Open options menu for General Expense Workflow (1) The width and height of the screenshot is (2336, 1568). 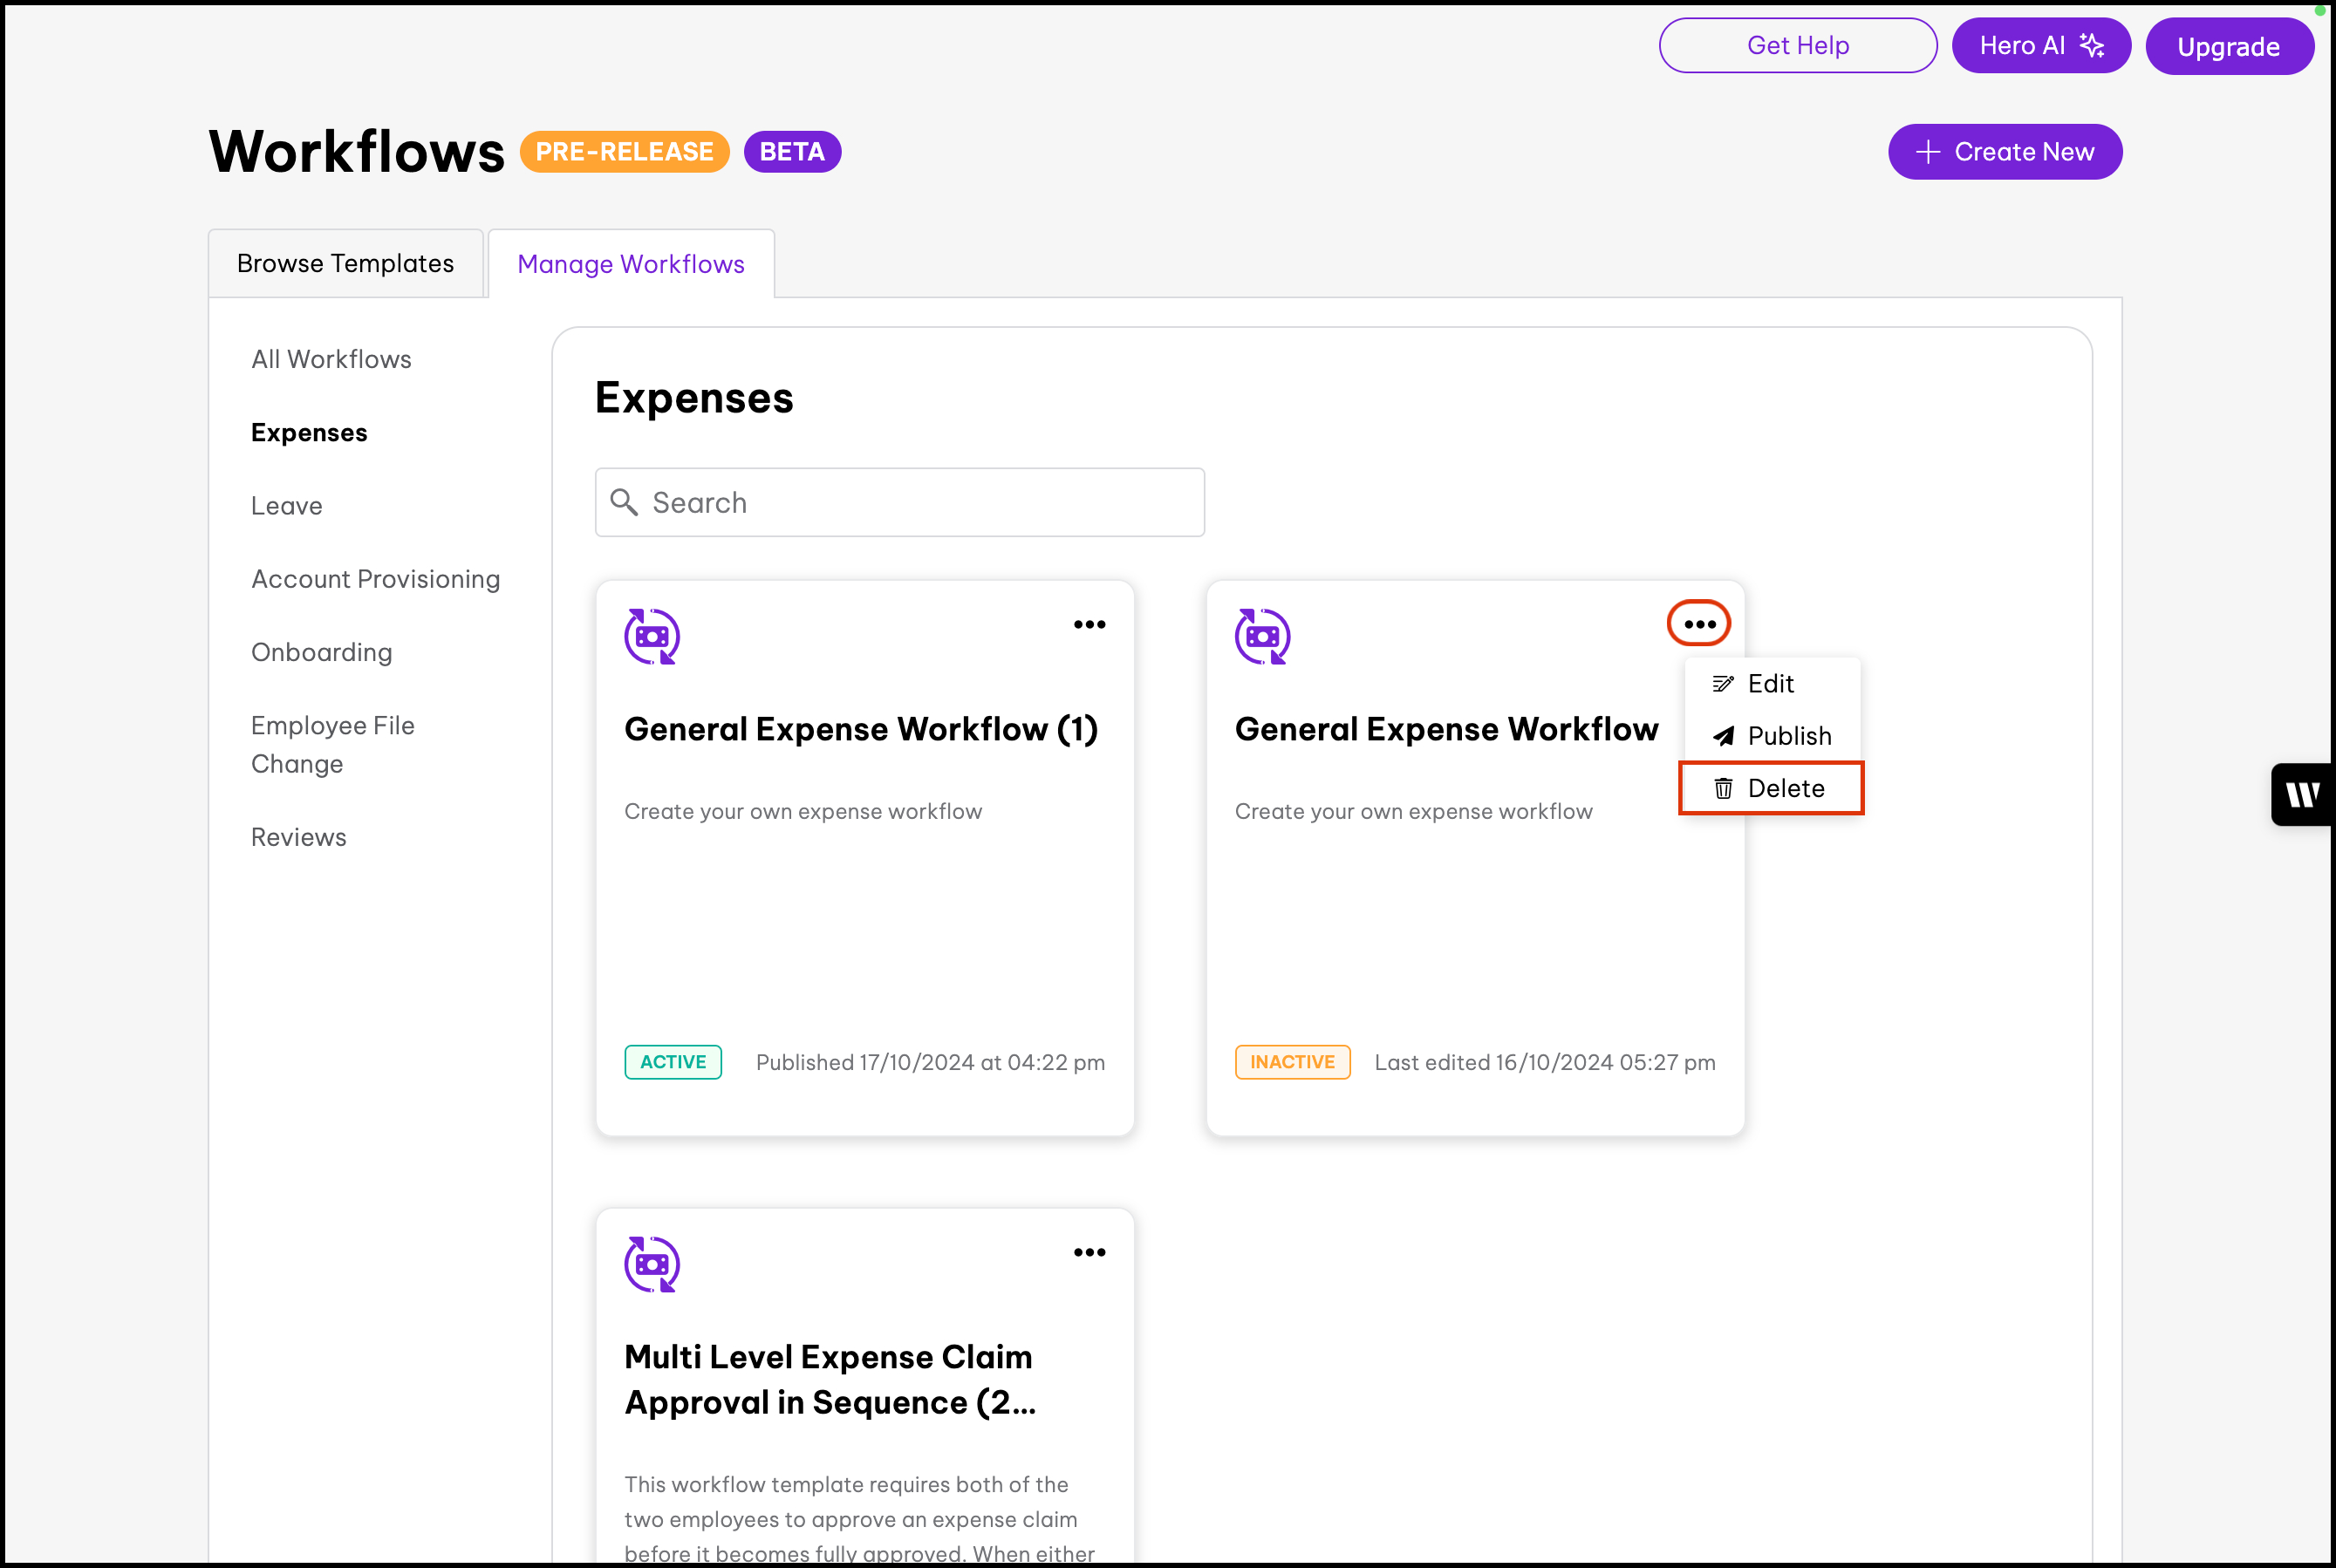(1089, 624)
